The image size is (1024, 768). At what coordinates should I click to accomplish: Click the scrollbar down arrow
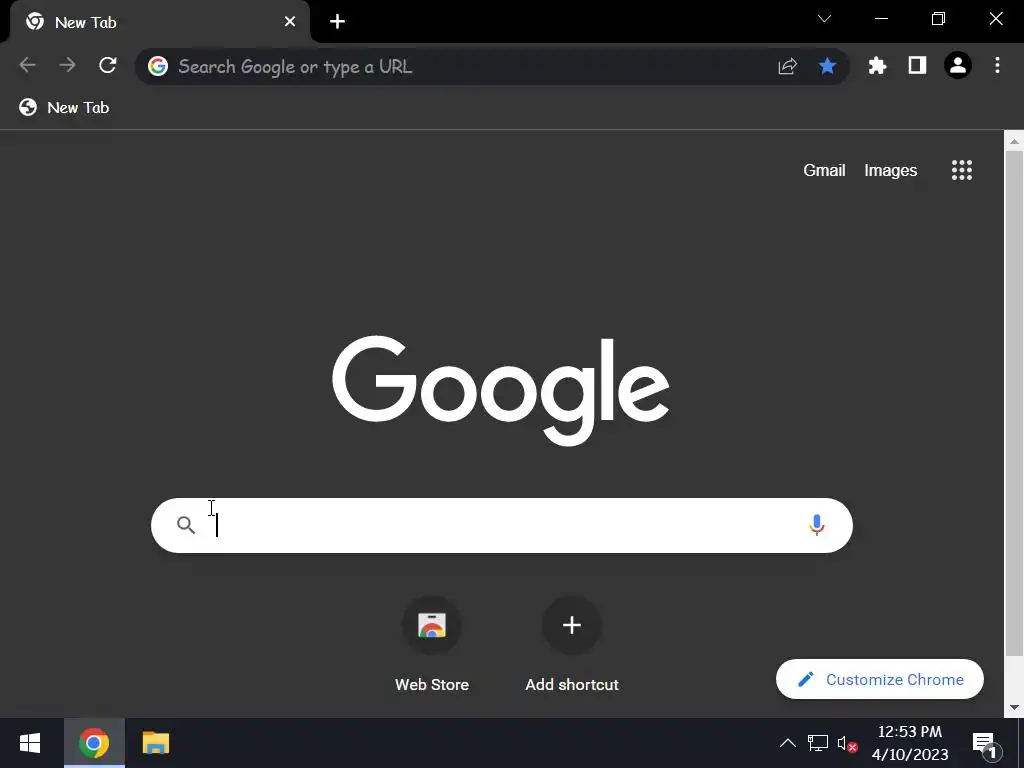(x=1014, y=707)
